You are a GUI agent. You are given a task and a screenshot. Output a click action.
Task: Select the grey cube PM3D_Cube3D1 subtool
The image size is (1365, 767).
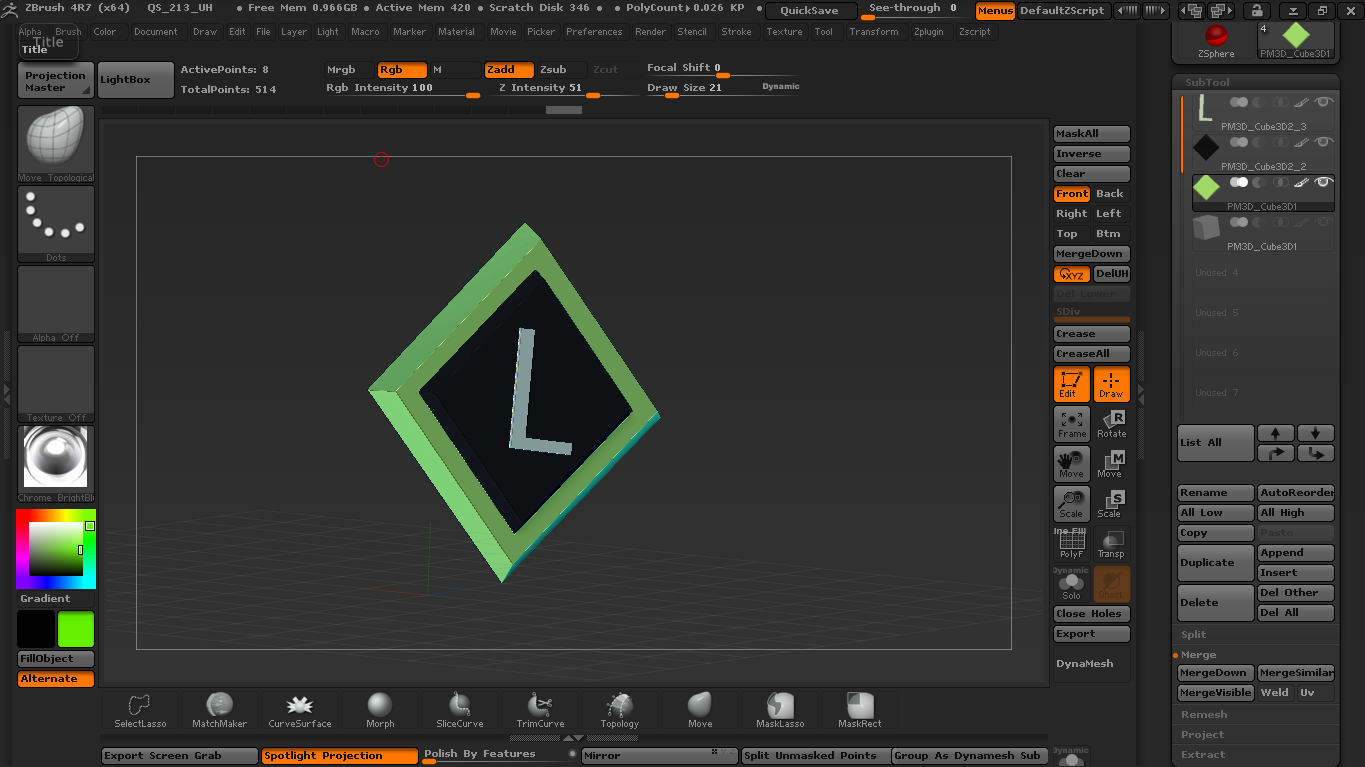[1264, 232]
